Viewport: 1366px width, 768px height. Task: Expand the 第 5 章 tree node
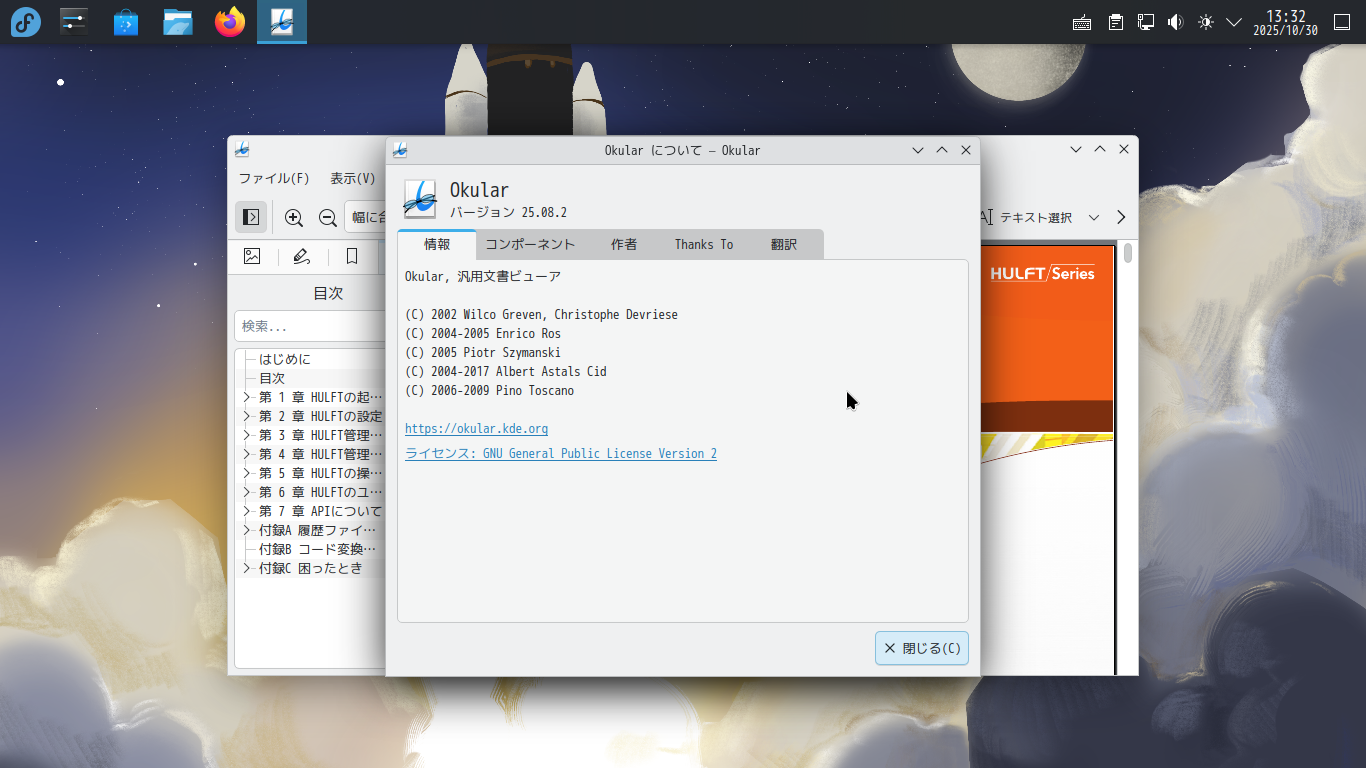click(246, 473)
